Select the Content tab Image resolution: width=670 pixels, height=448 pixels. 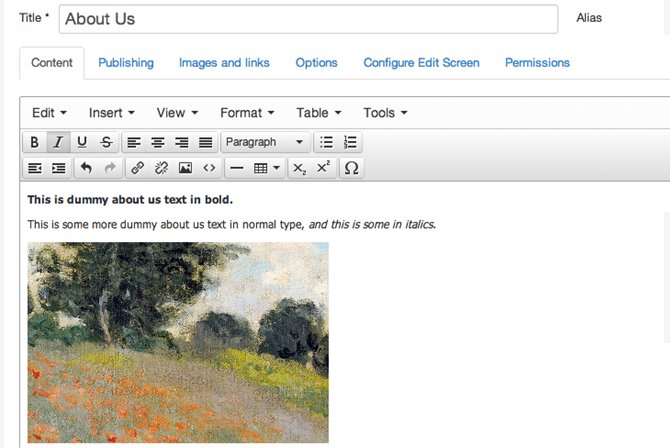click(52, 63)
